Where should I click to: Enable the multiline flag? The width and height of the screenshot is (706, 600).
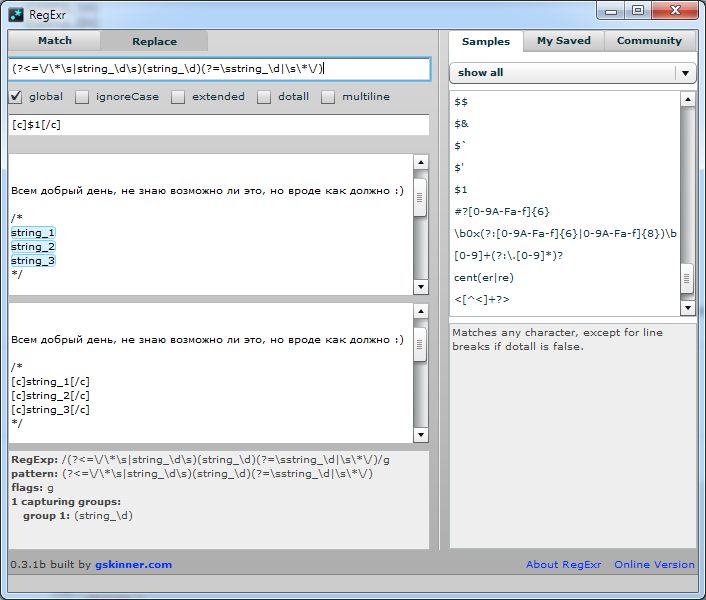[x=328, y=97]
